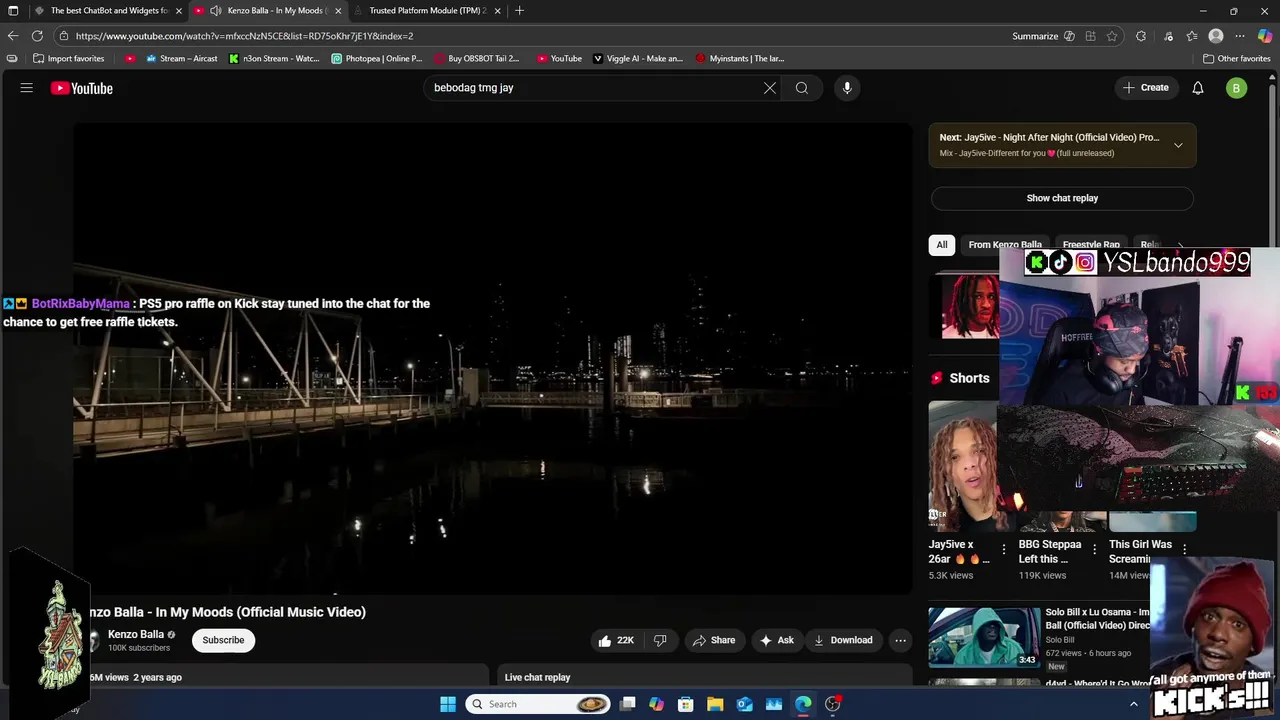Run search with the magnifier button
The height and width of the screenshot is (720, 1280).
(x=802, y=88)
